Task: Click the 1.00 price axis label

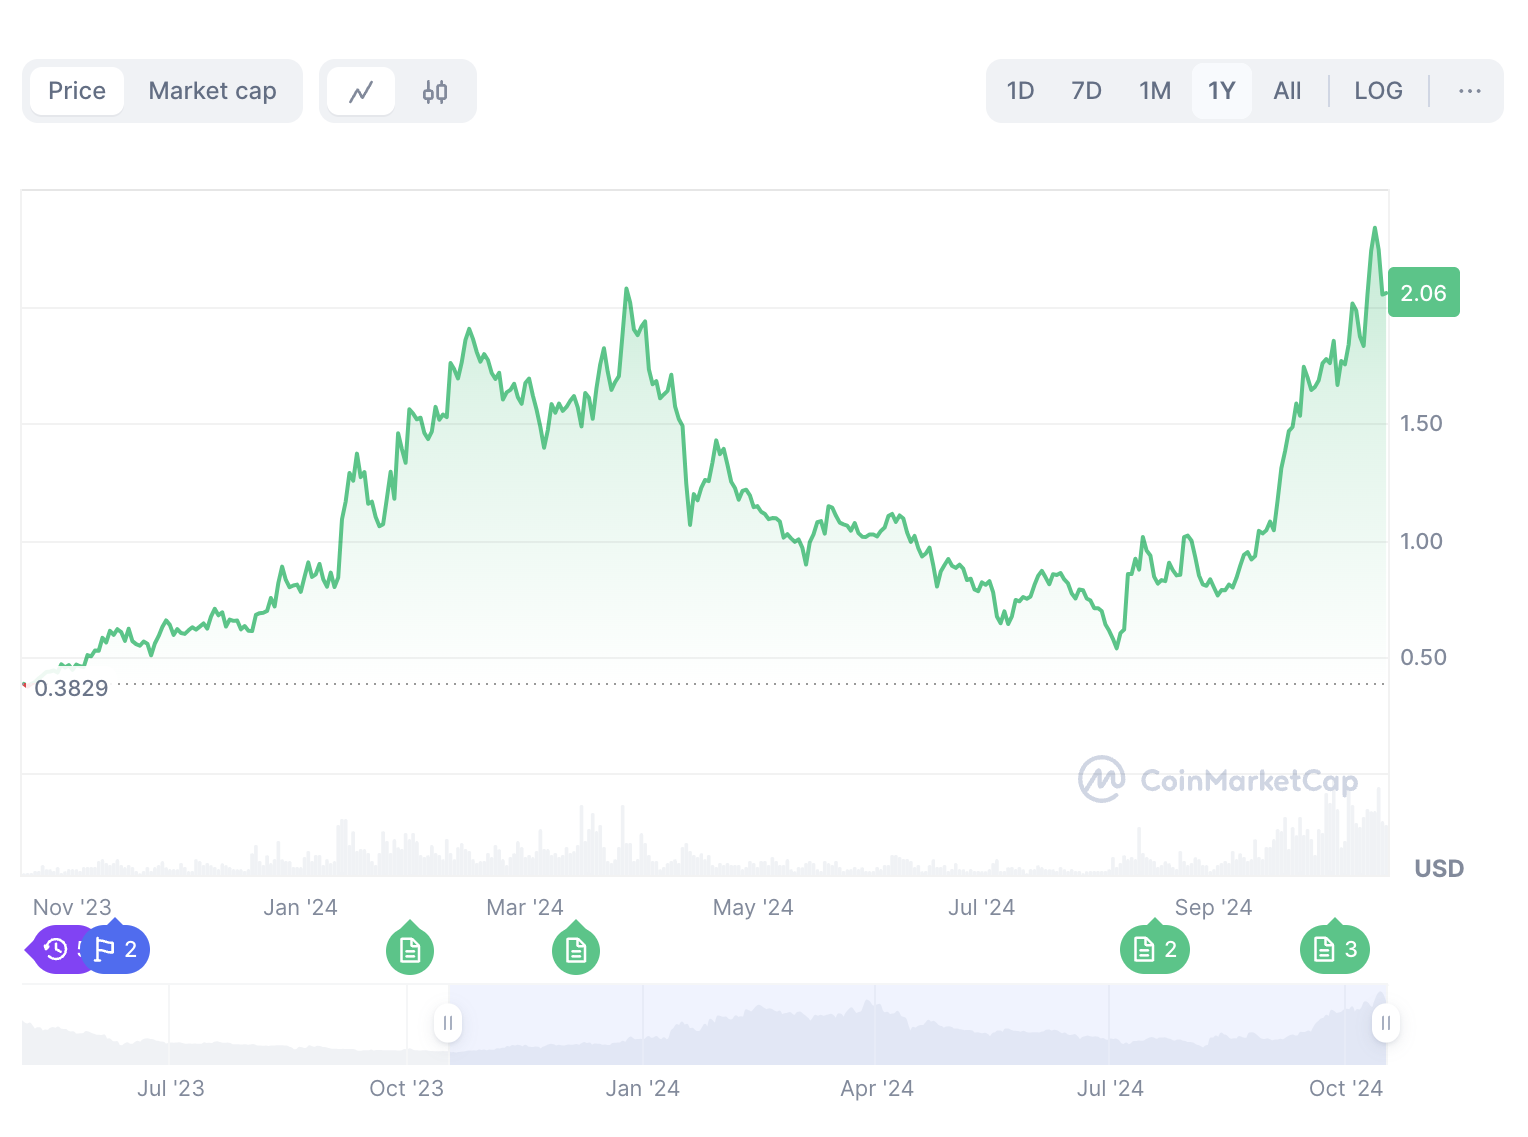Action: point(1421,541)
